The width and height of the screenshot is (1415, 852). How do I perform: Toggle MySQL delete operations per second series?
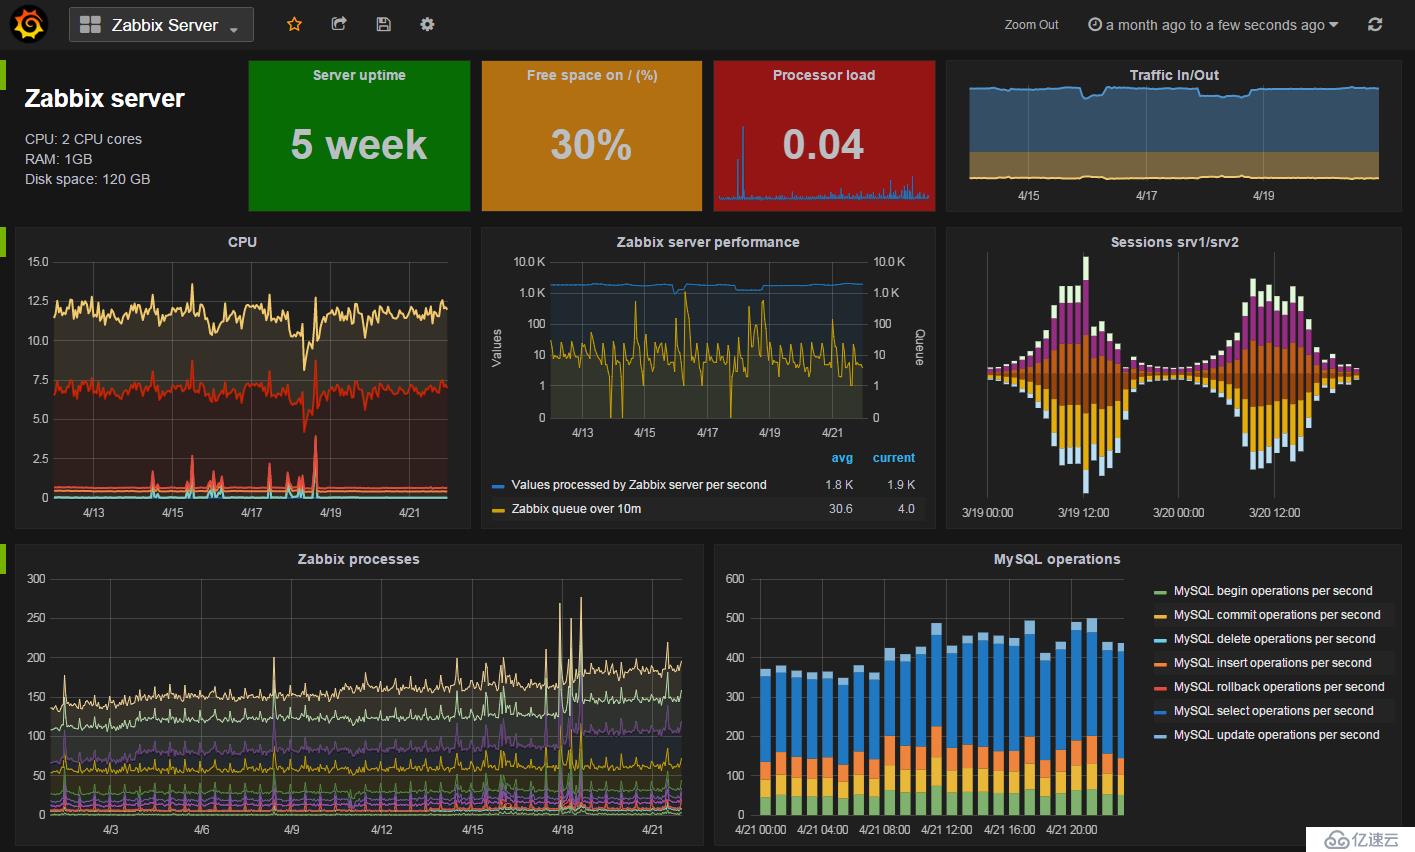tap(1274, 639)
